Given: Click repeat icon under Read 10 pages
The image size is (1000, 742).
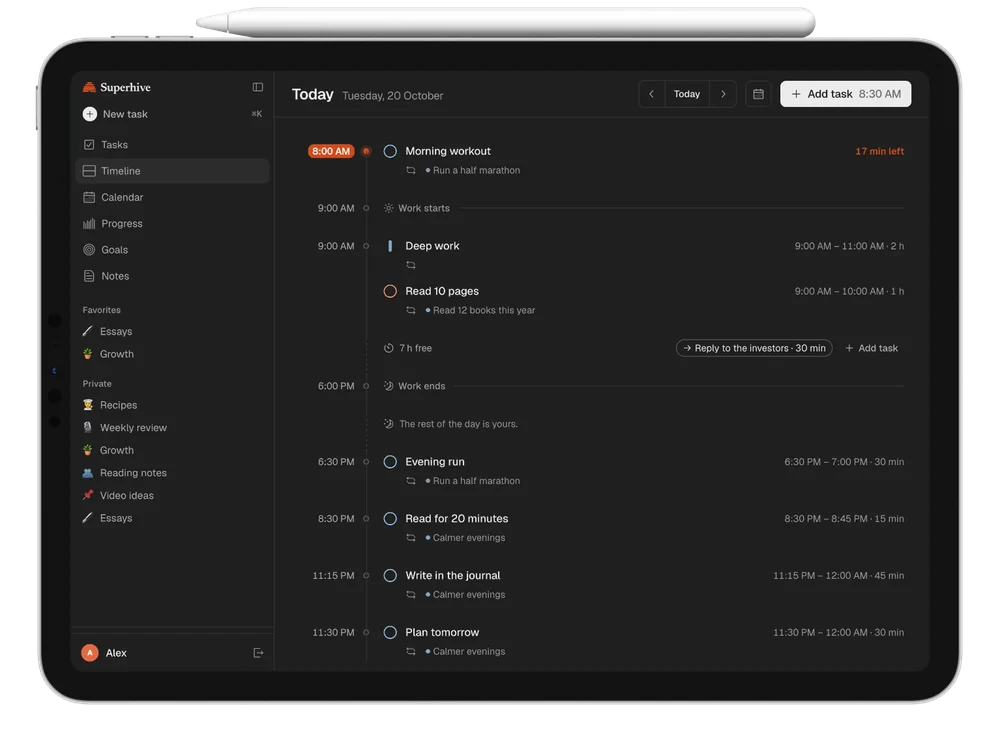Looking at the screenshot, I should pyautogui.click(x=411, y=310).
